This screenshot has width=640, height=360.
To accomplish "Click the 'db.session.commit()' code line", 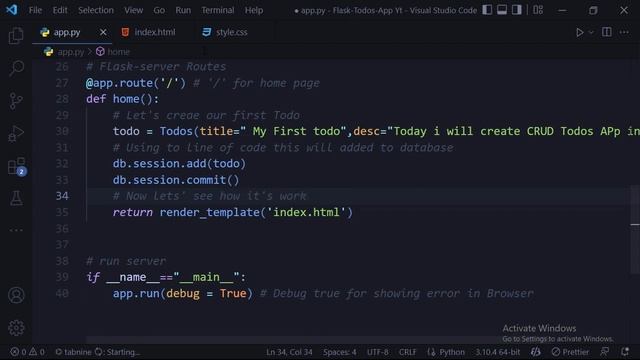I will (176, 180).
